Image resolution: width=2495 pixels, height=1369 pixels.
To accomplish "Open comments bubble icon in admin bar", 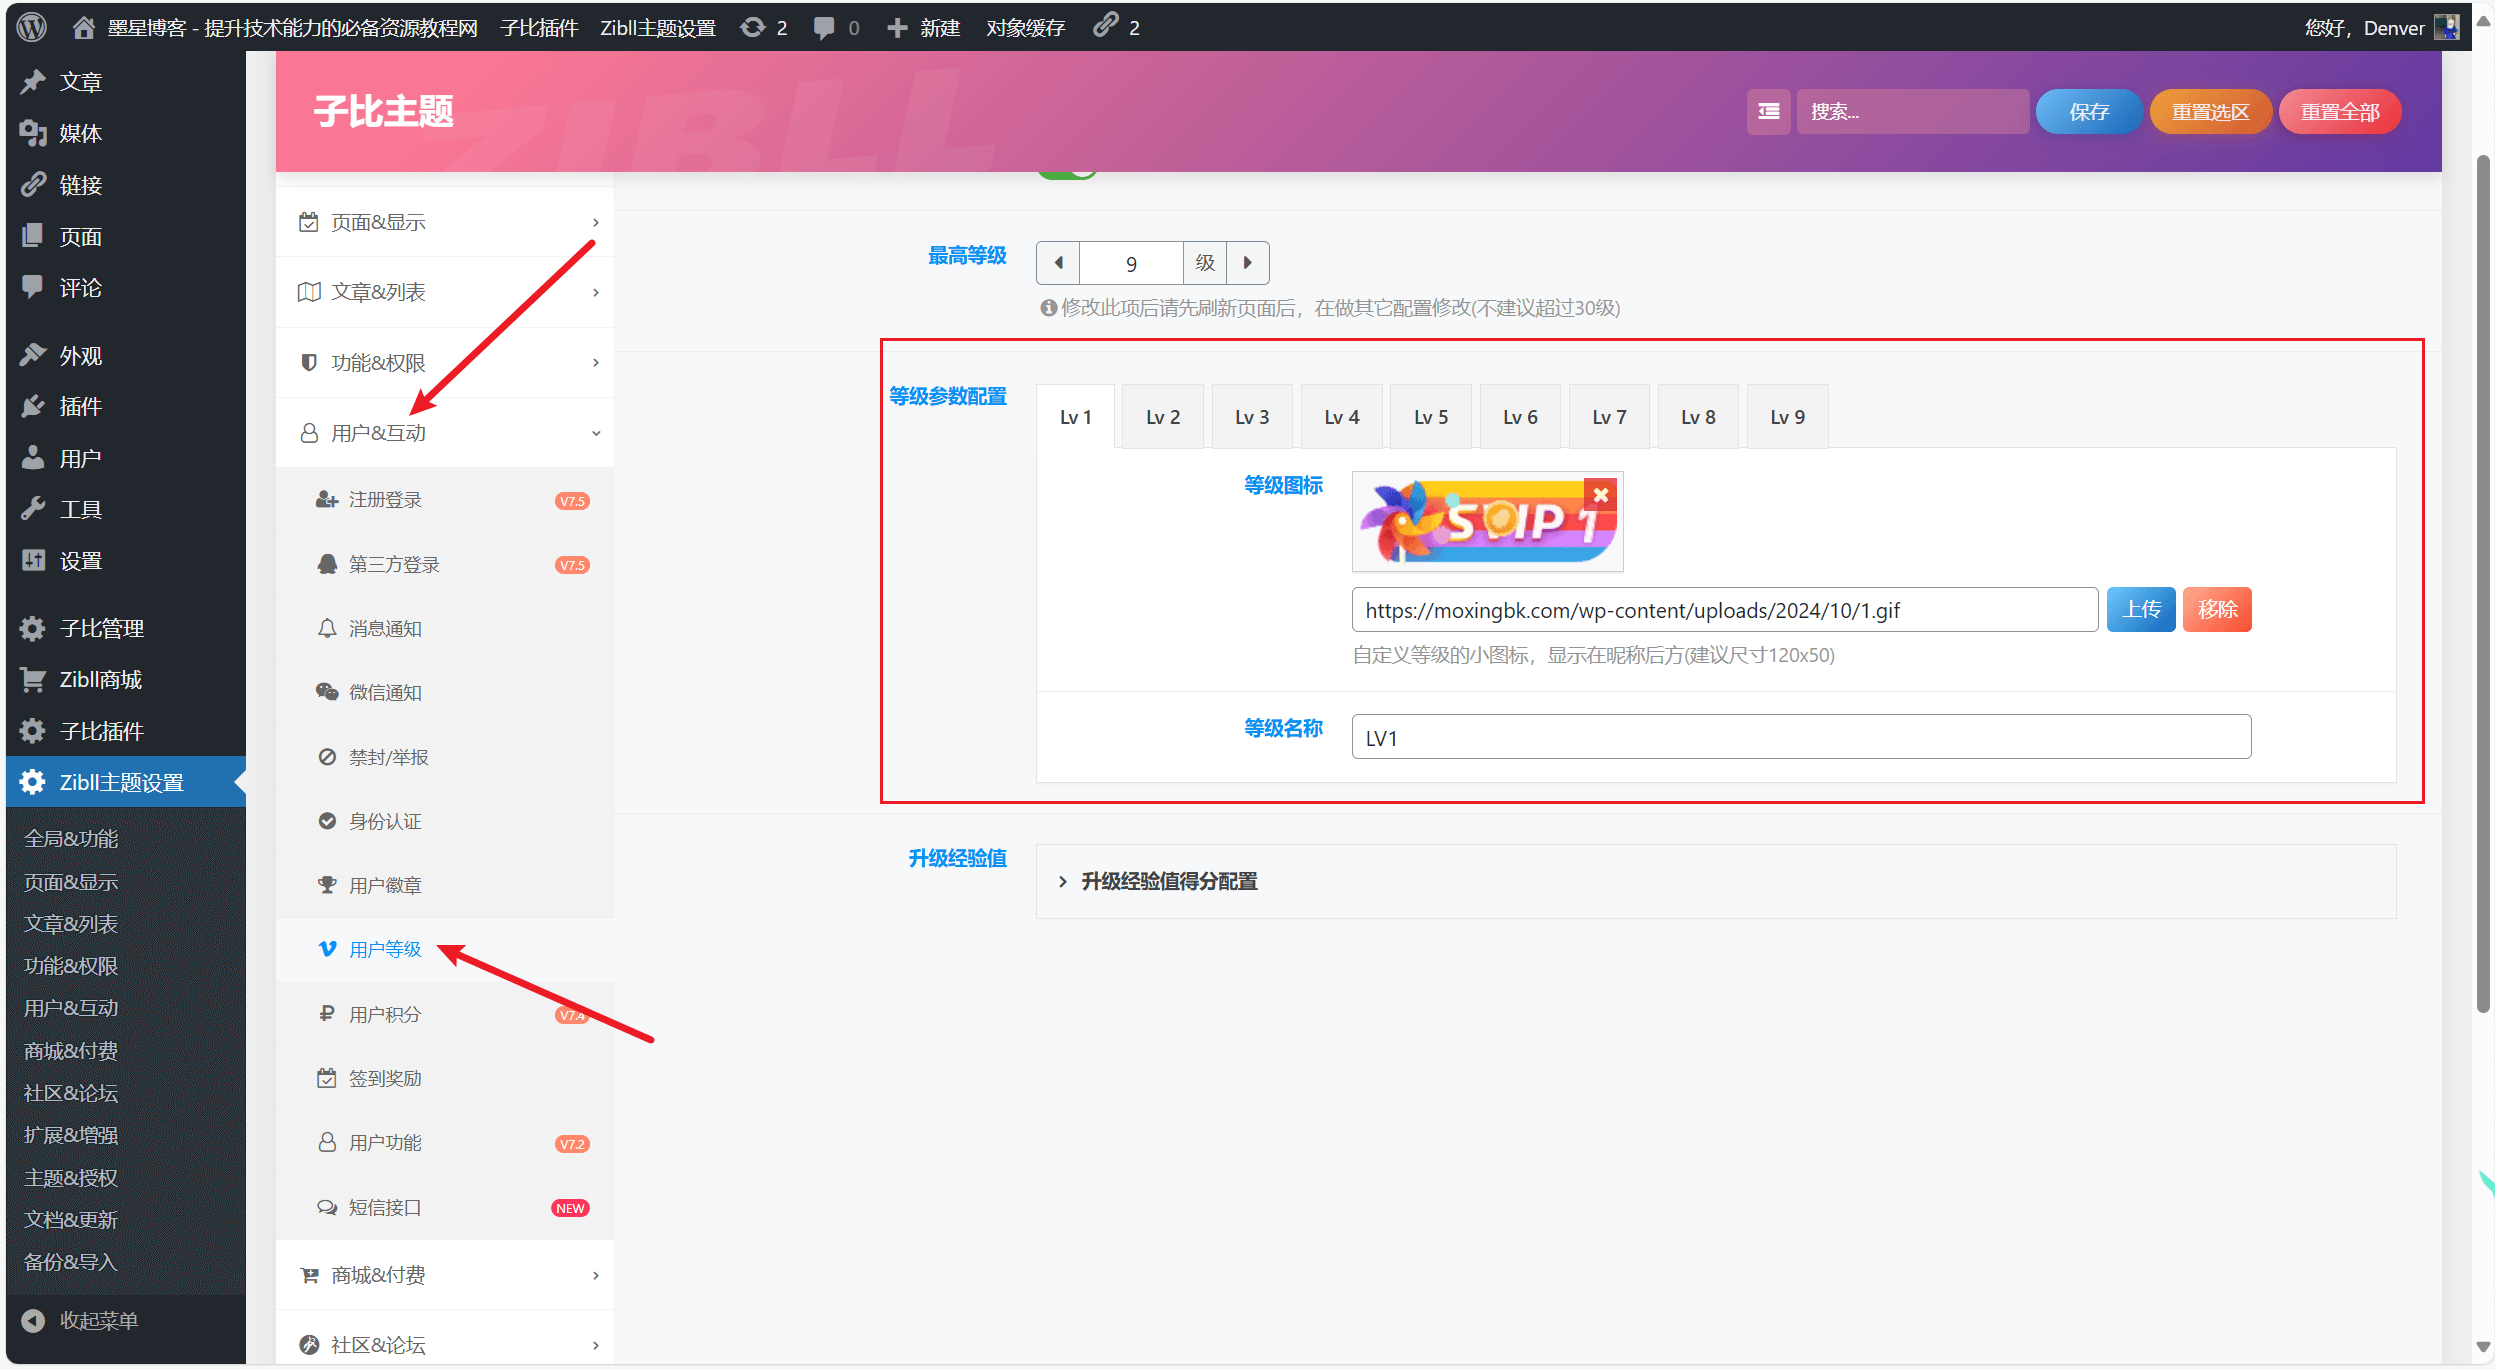I will pos(824,27).
